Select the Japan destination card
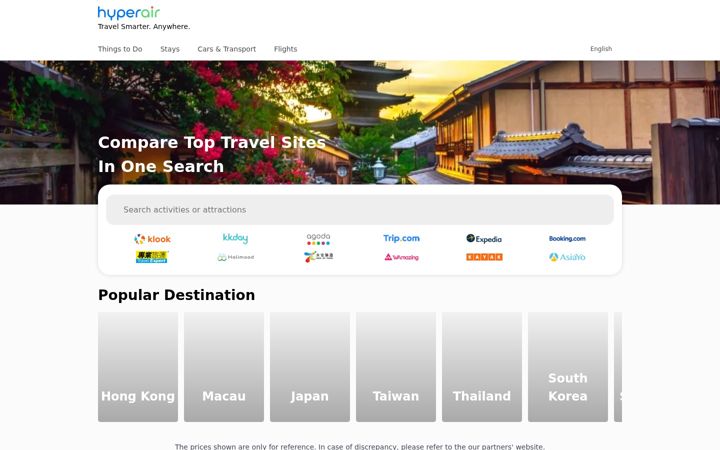The image size is (720, 450). [310, 367]
